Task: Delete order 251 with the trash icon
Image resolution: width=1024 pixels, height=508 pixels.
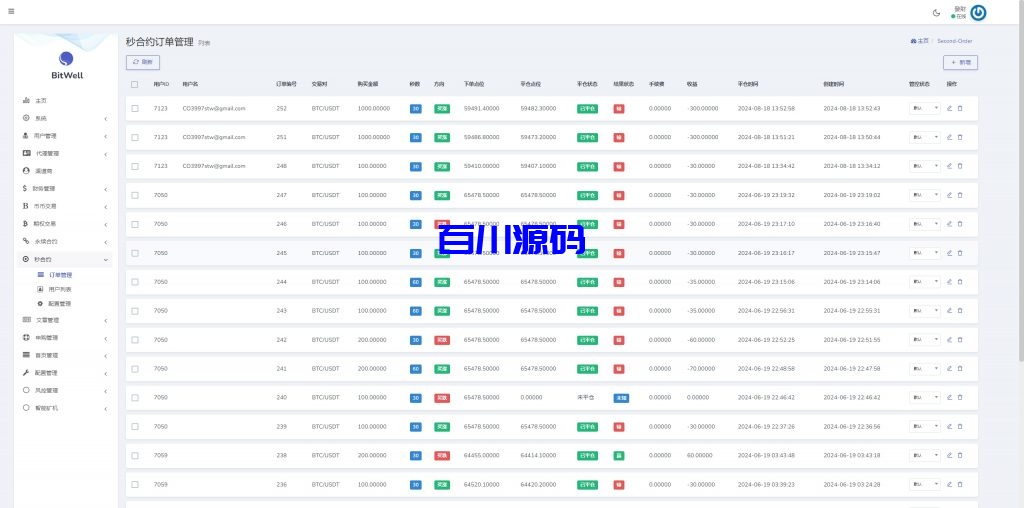Action: coord(960,137)
